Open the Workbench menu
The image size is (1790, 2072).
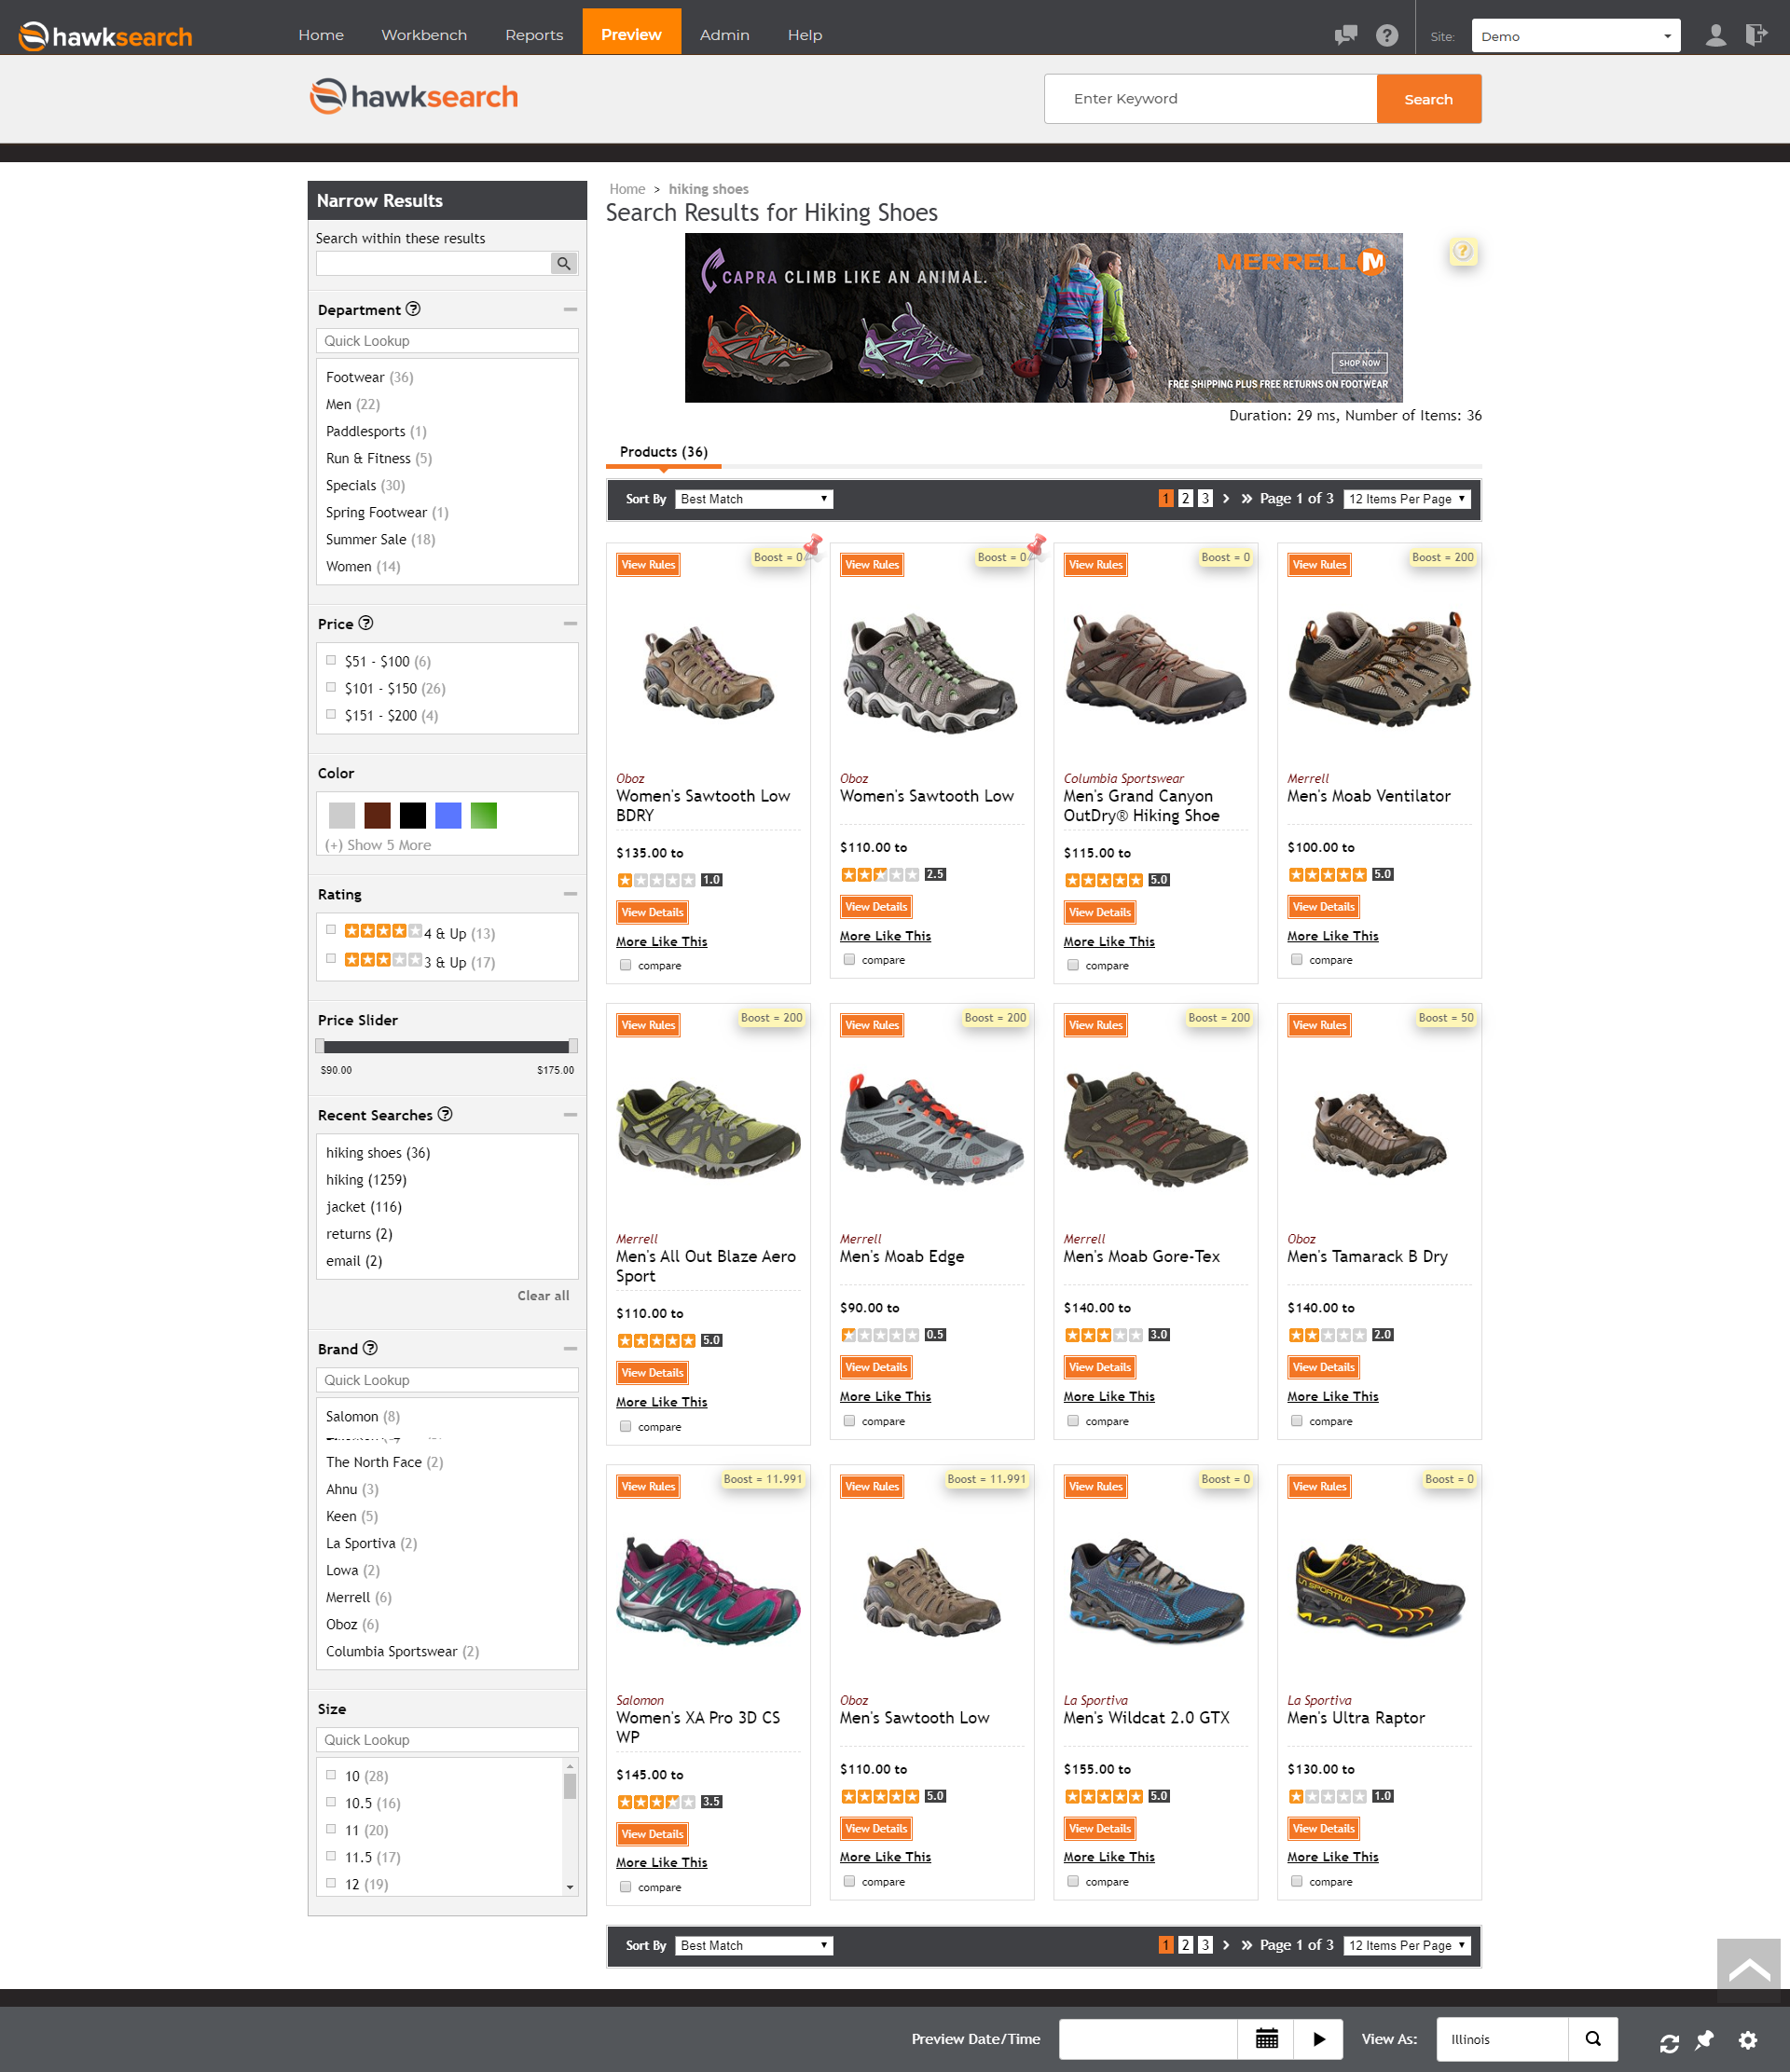[424, 35]
